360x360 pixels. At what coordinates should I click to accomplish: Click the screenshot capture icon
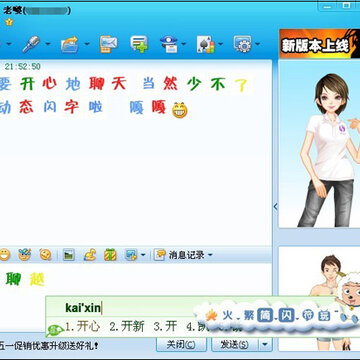click(x=131, y=255)
